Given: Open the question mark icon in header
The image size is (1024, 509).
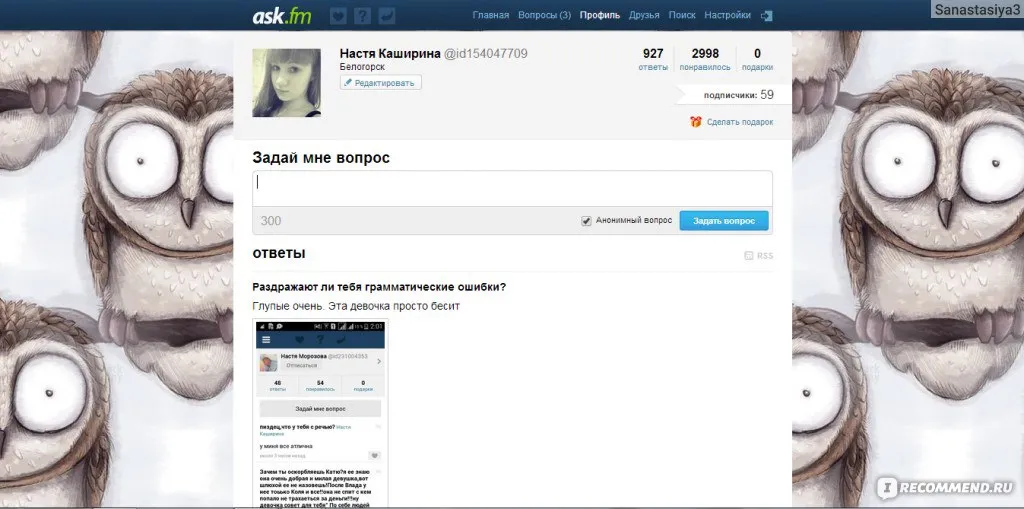Looking at the screenshot, I should click(x=362, y=16).
